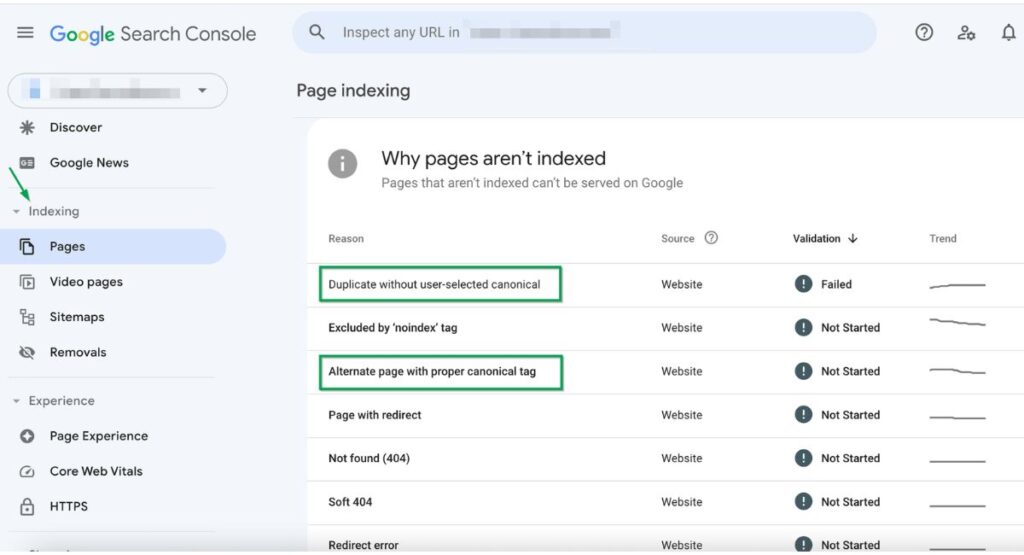Click the Sitemaps icon

click(x=27, y=317)
